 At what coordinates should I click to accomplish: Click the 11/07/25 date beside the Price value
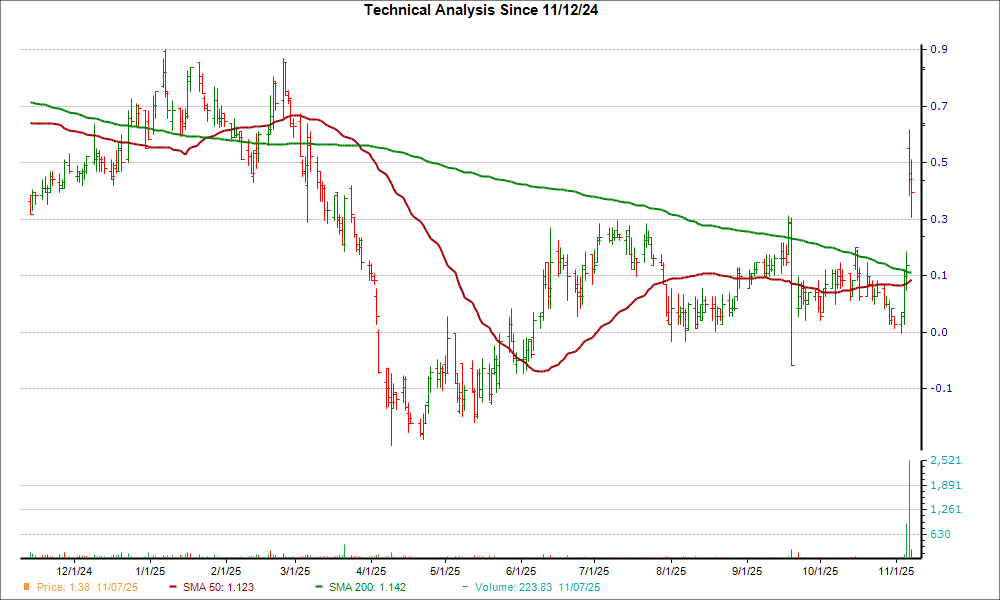pos(118,588)
